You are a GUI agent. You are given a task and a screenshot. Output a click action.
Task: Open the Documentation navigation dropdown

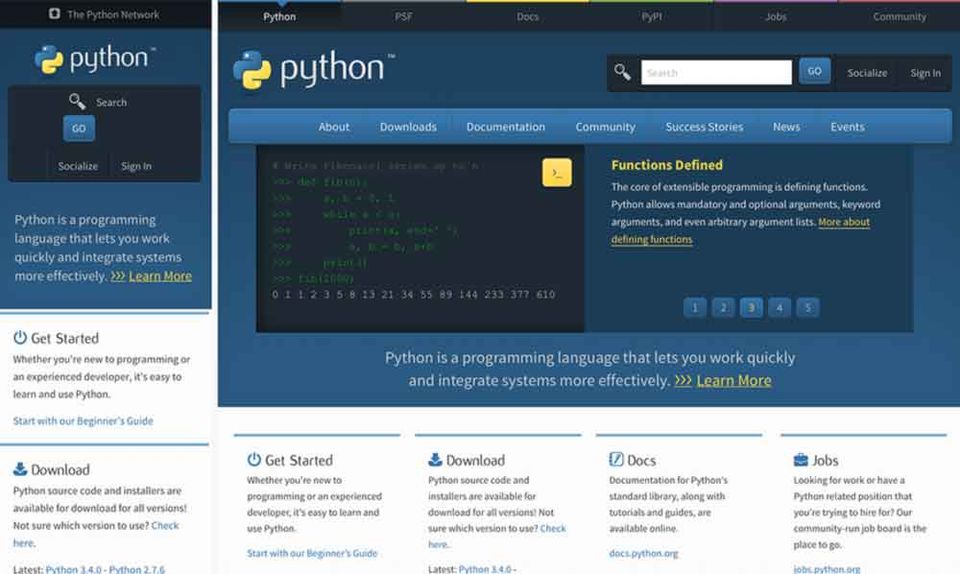click(x=505, y=127)
